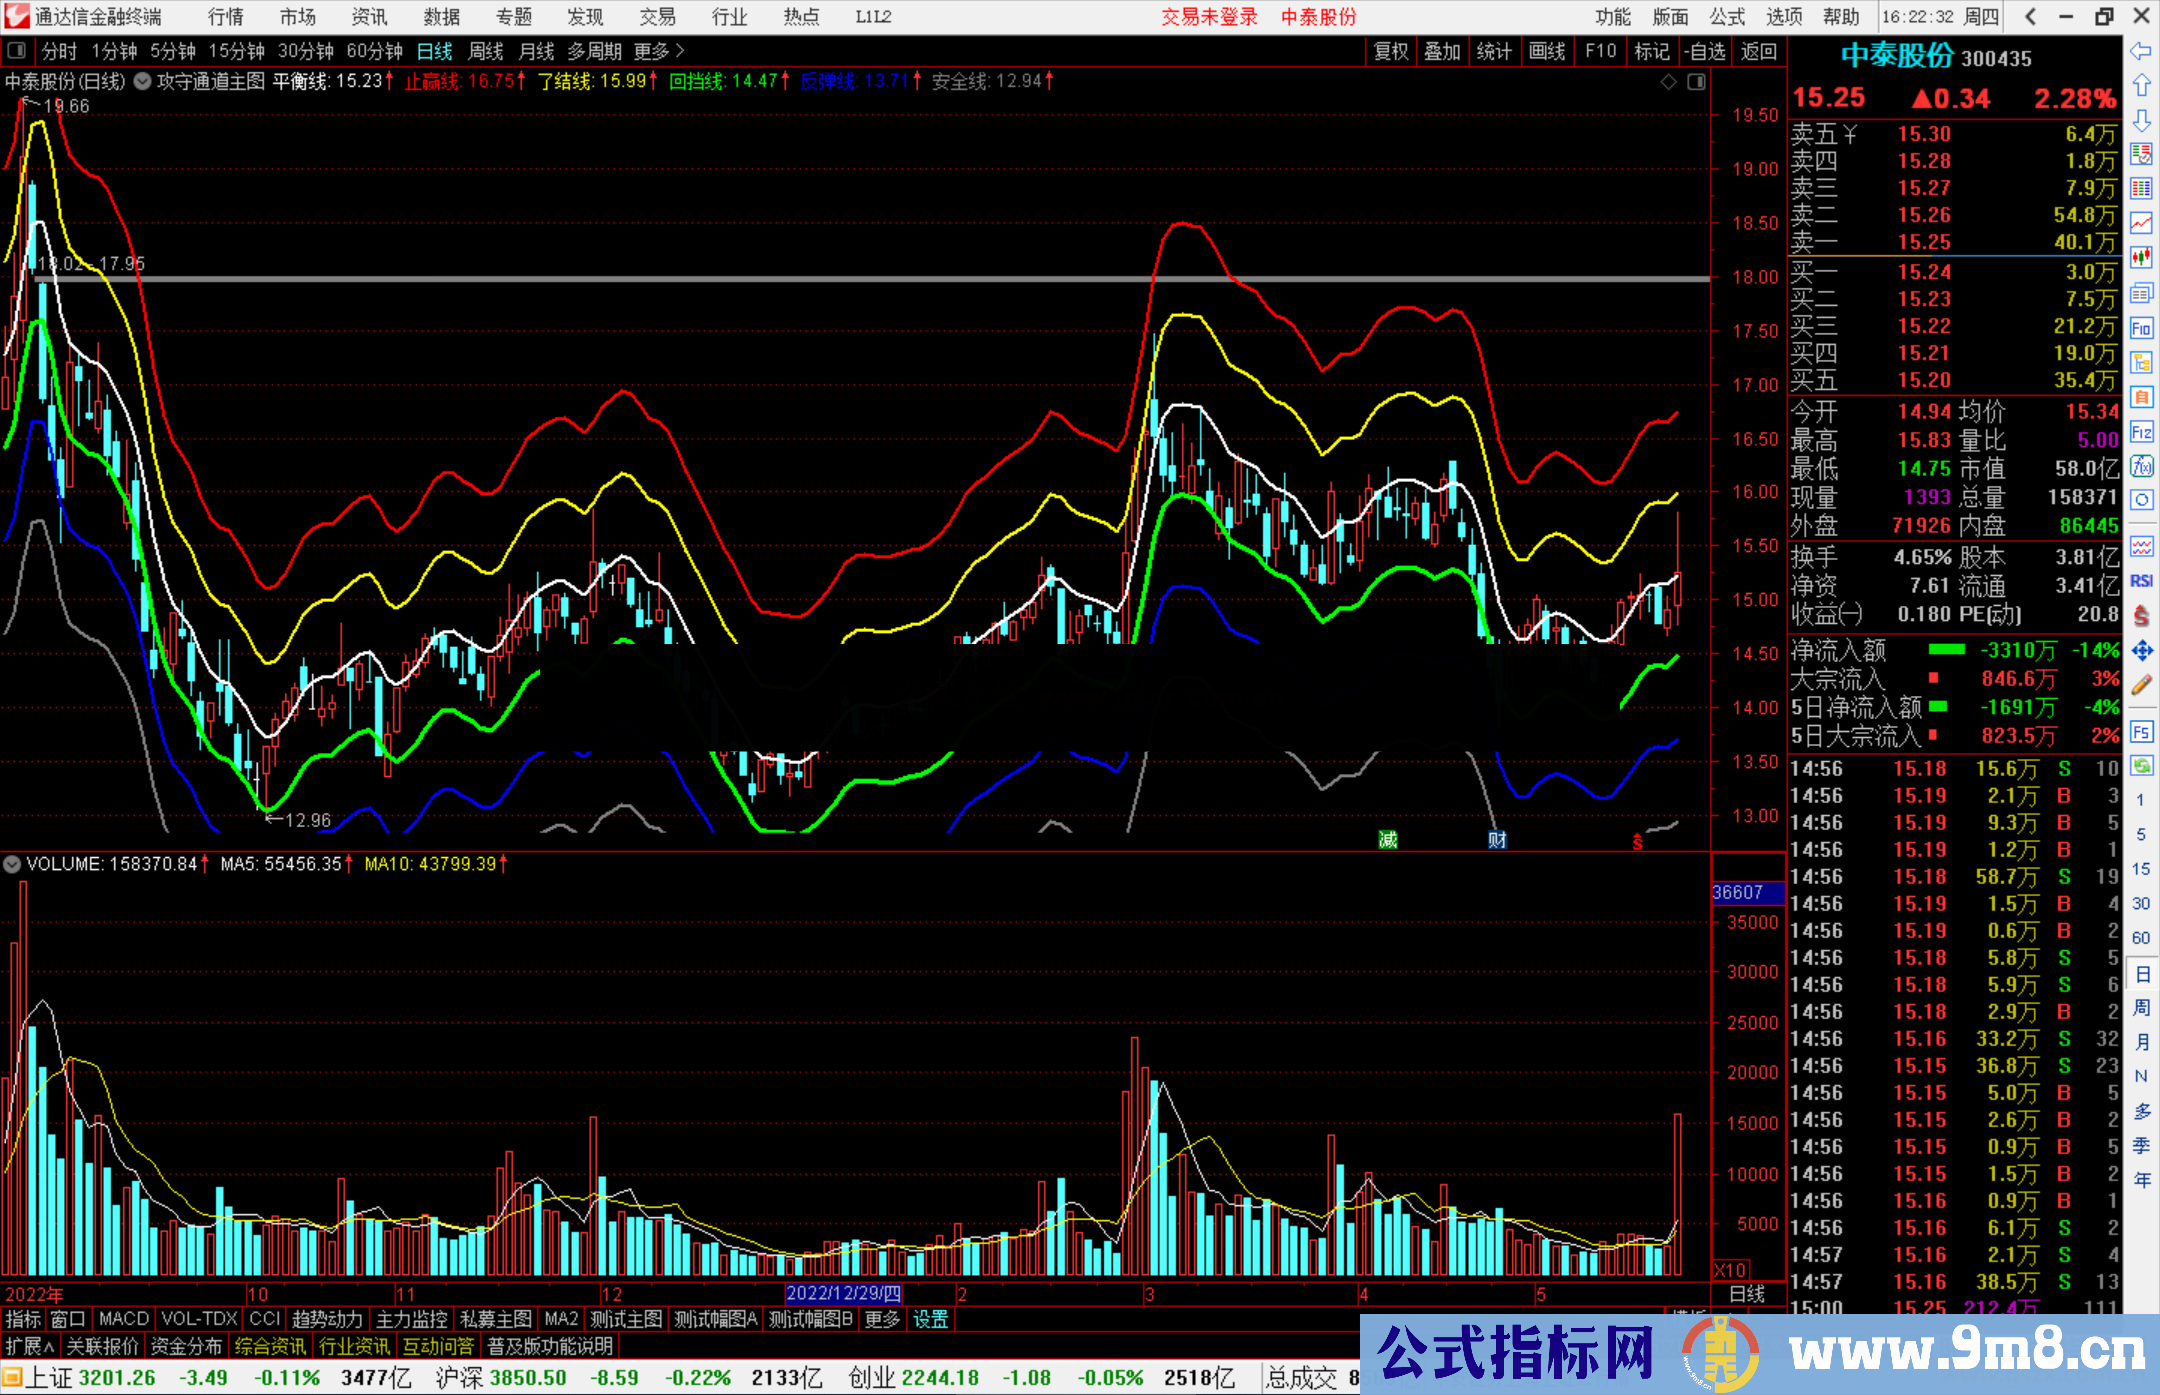
Task: Click the RSI indicator icon in right sidebar
Action: click(x=2141, y=581)
